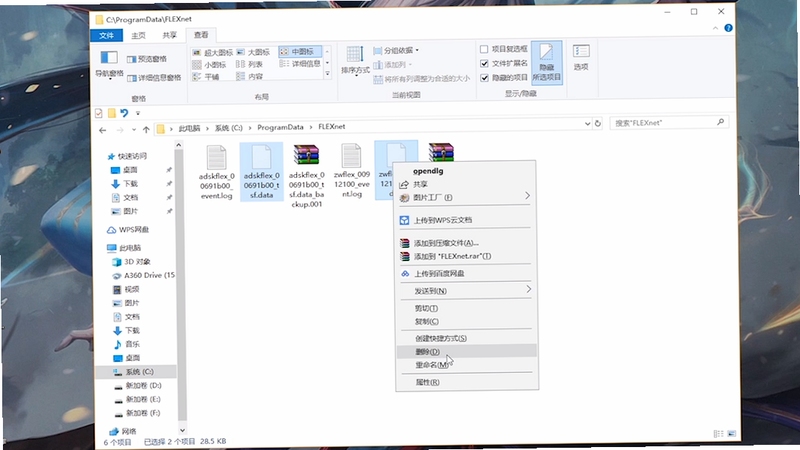The image size is (800, 450).
Task: Select tiles (平铺) layout
Action: coord(206,77)
